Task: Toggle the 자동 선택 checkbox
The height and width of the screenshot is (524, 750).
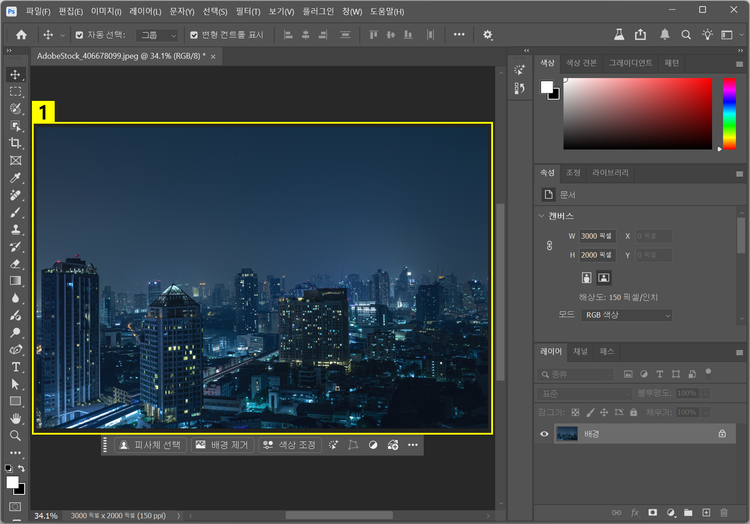Action: [79, 35]
